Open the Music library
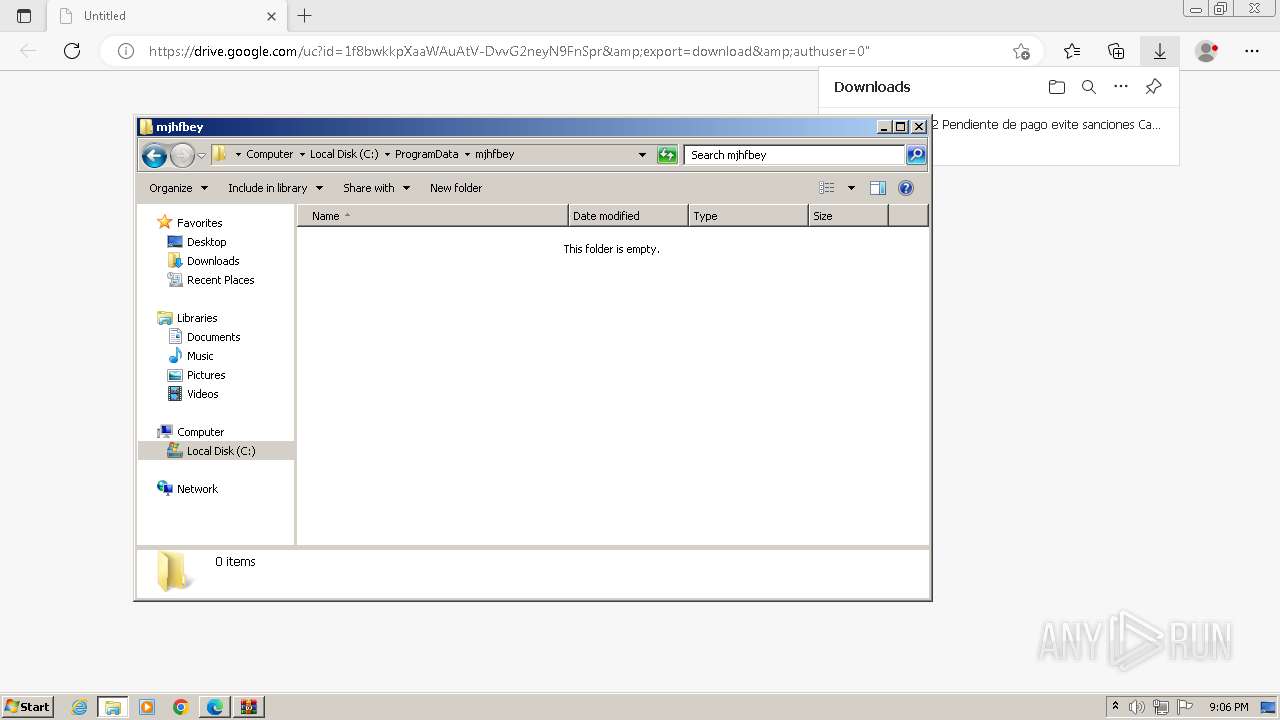The image size is (1280, 720). tap(200, 356)
